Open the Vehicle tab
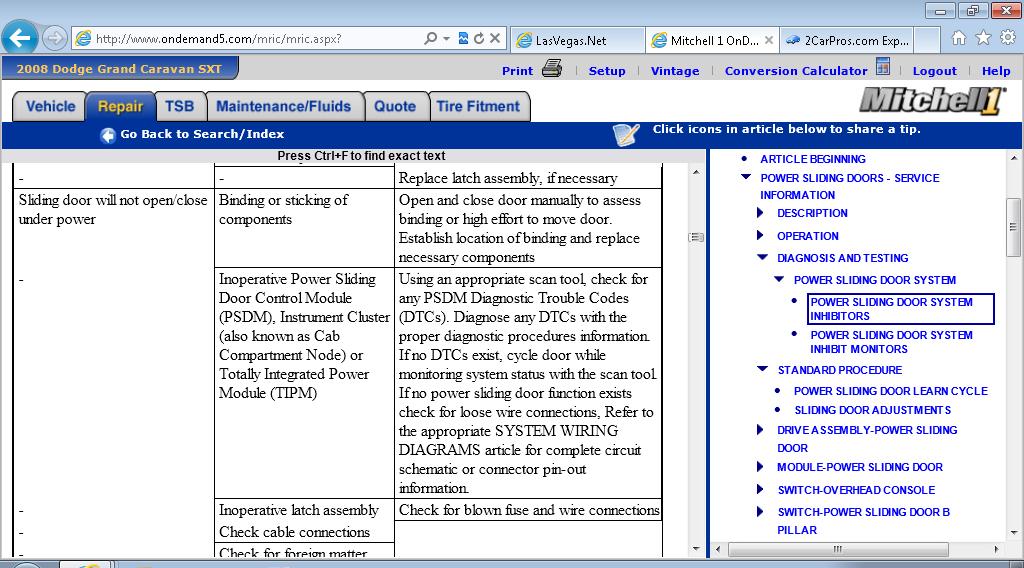Screen dimensions: 1024x568 [x=50, y=106]
